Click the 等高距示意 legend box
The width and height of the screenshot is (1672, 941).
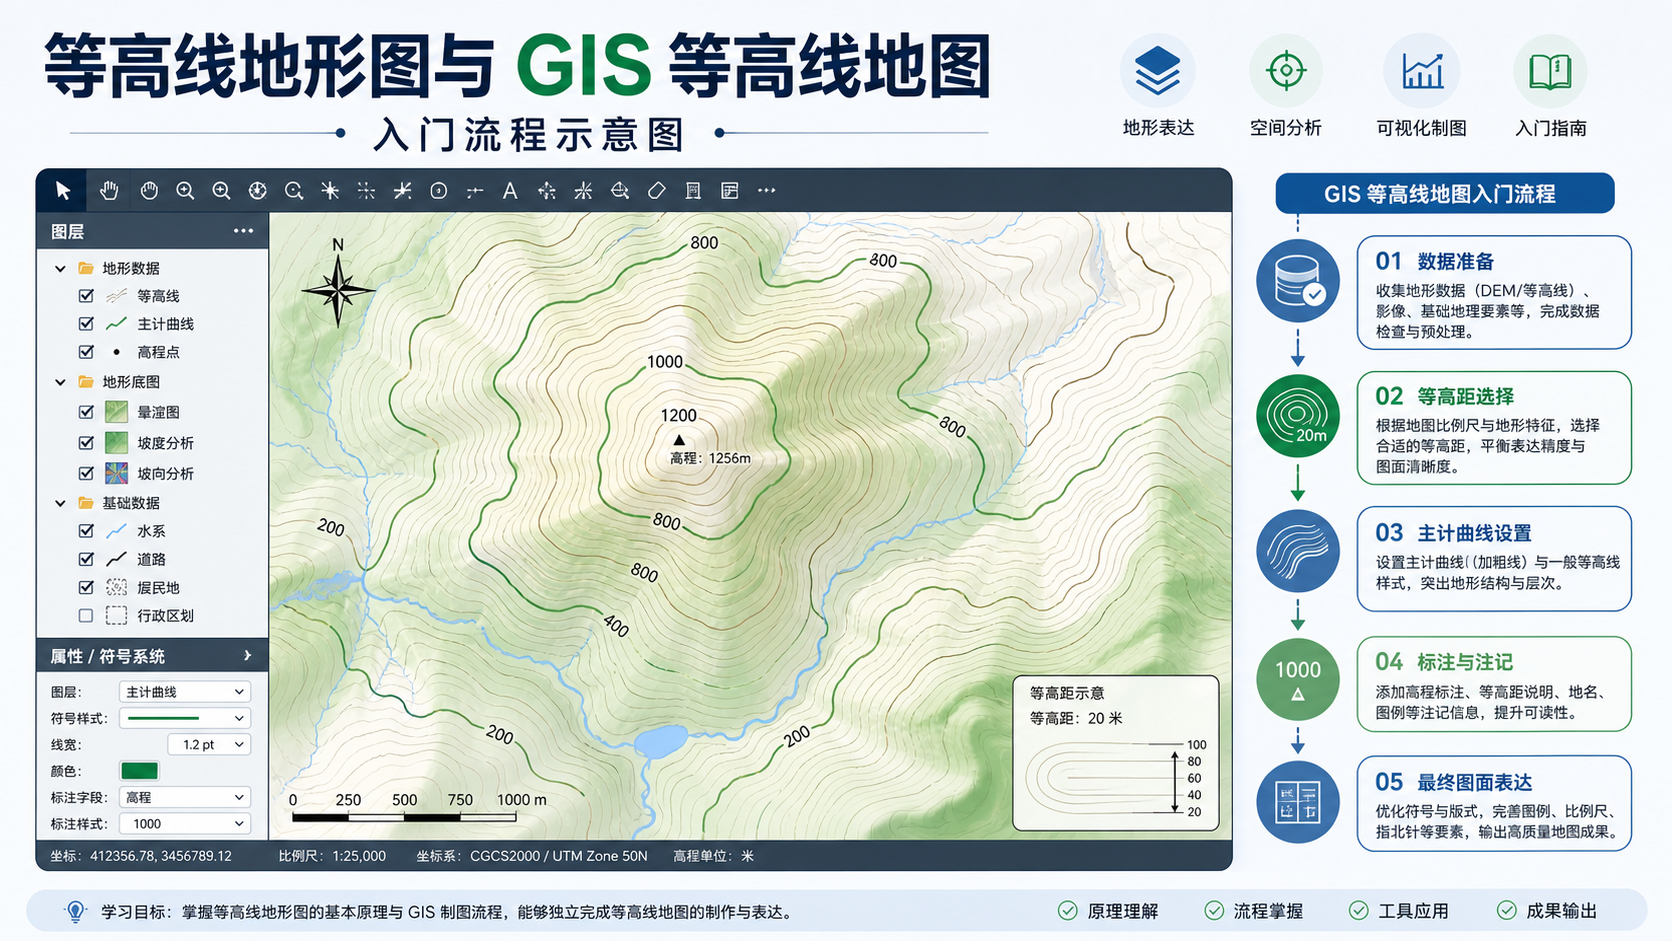[x=1116, y=754]
